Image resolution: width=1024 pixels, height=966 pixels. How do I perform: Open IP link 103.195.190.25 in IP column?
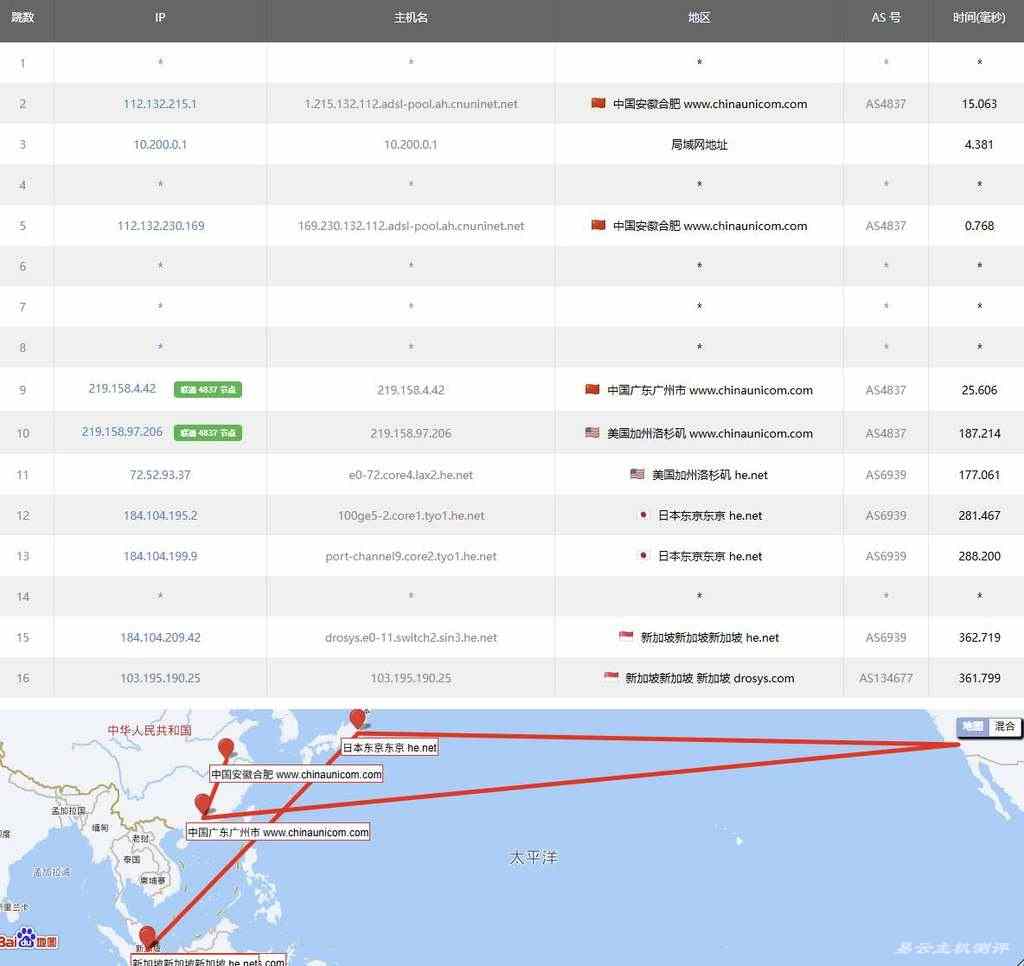pyautogui.click(x=160, y=678)
